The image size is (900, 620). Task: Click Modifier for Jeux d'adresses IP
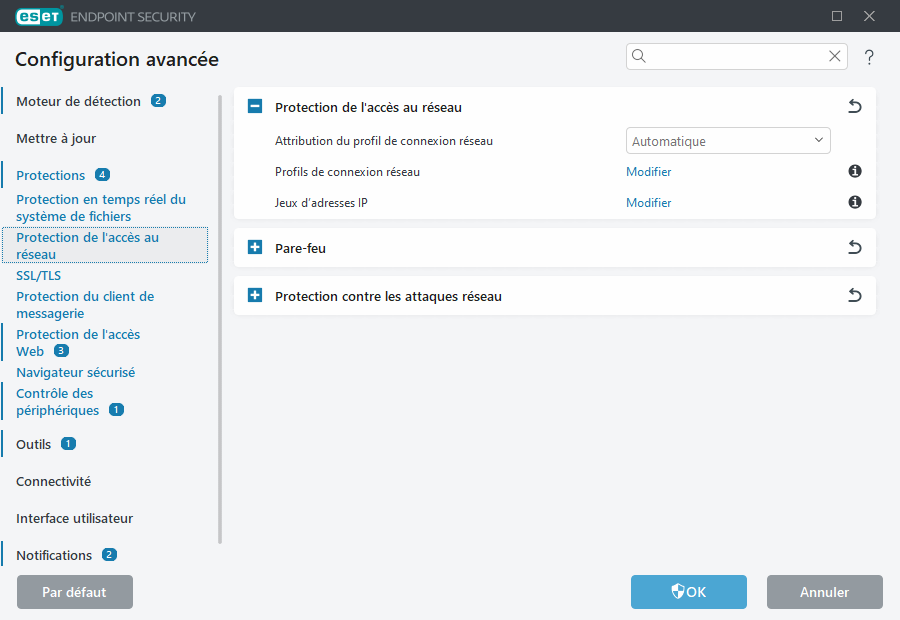[648, 202]
